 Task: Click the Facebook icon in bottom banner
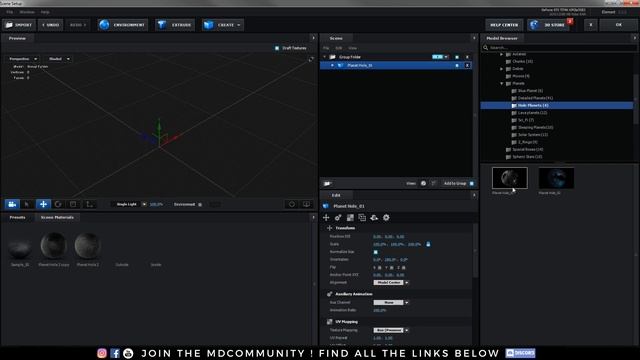[115, 353]
